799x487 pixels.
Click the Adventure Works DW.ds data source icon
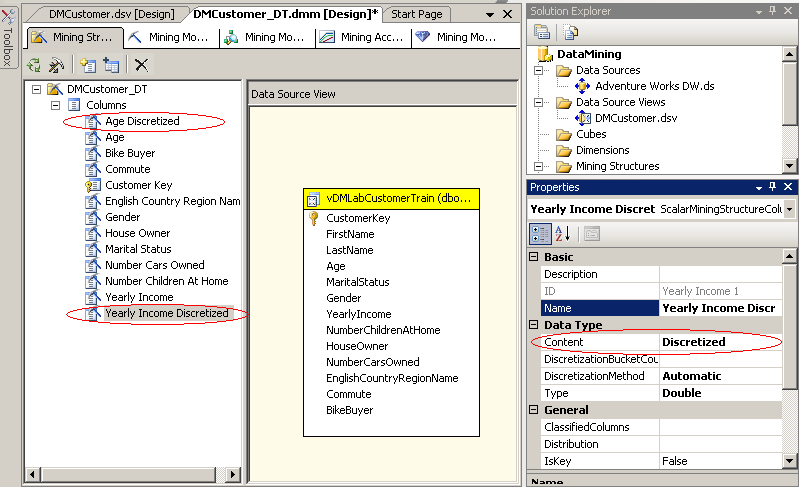(x=582, y=86)
